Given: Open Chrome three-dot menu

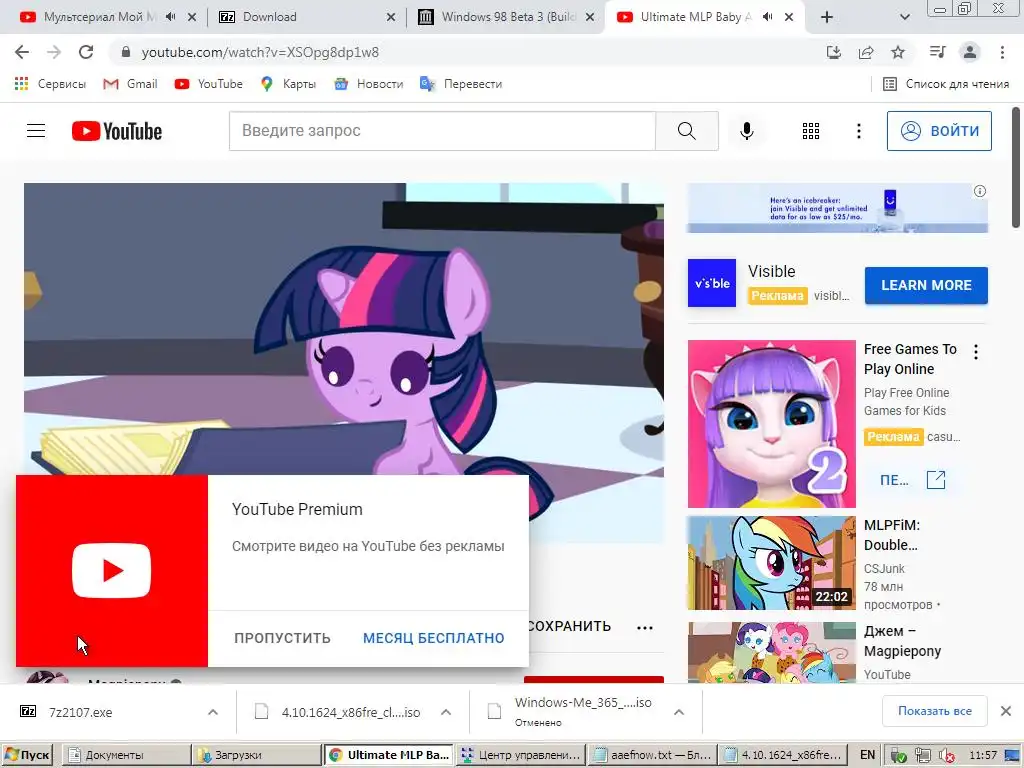Looking at the screenshot, I should click(x=1002, y=52).
